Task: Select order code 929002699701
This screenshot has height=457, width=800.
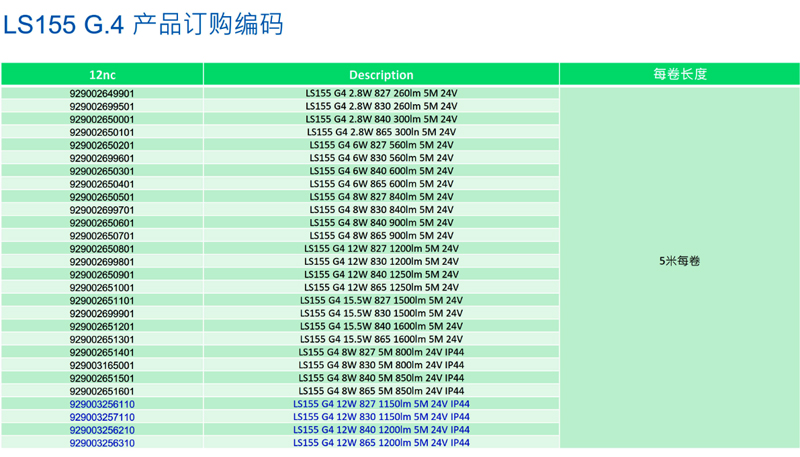Action: click(102, 210)
